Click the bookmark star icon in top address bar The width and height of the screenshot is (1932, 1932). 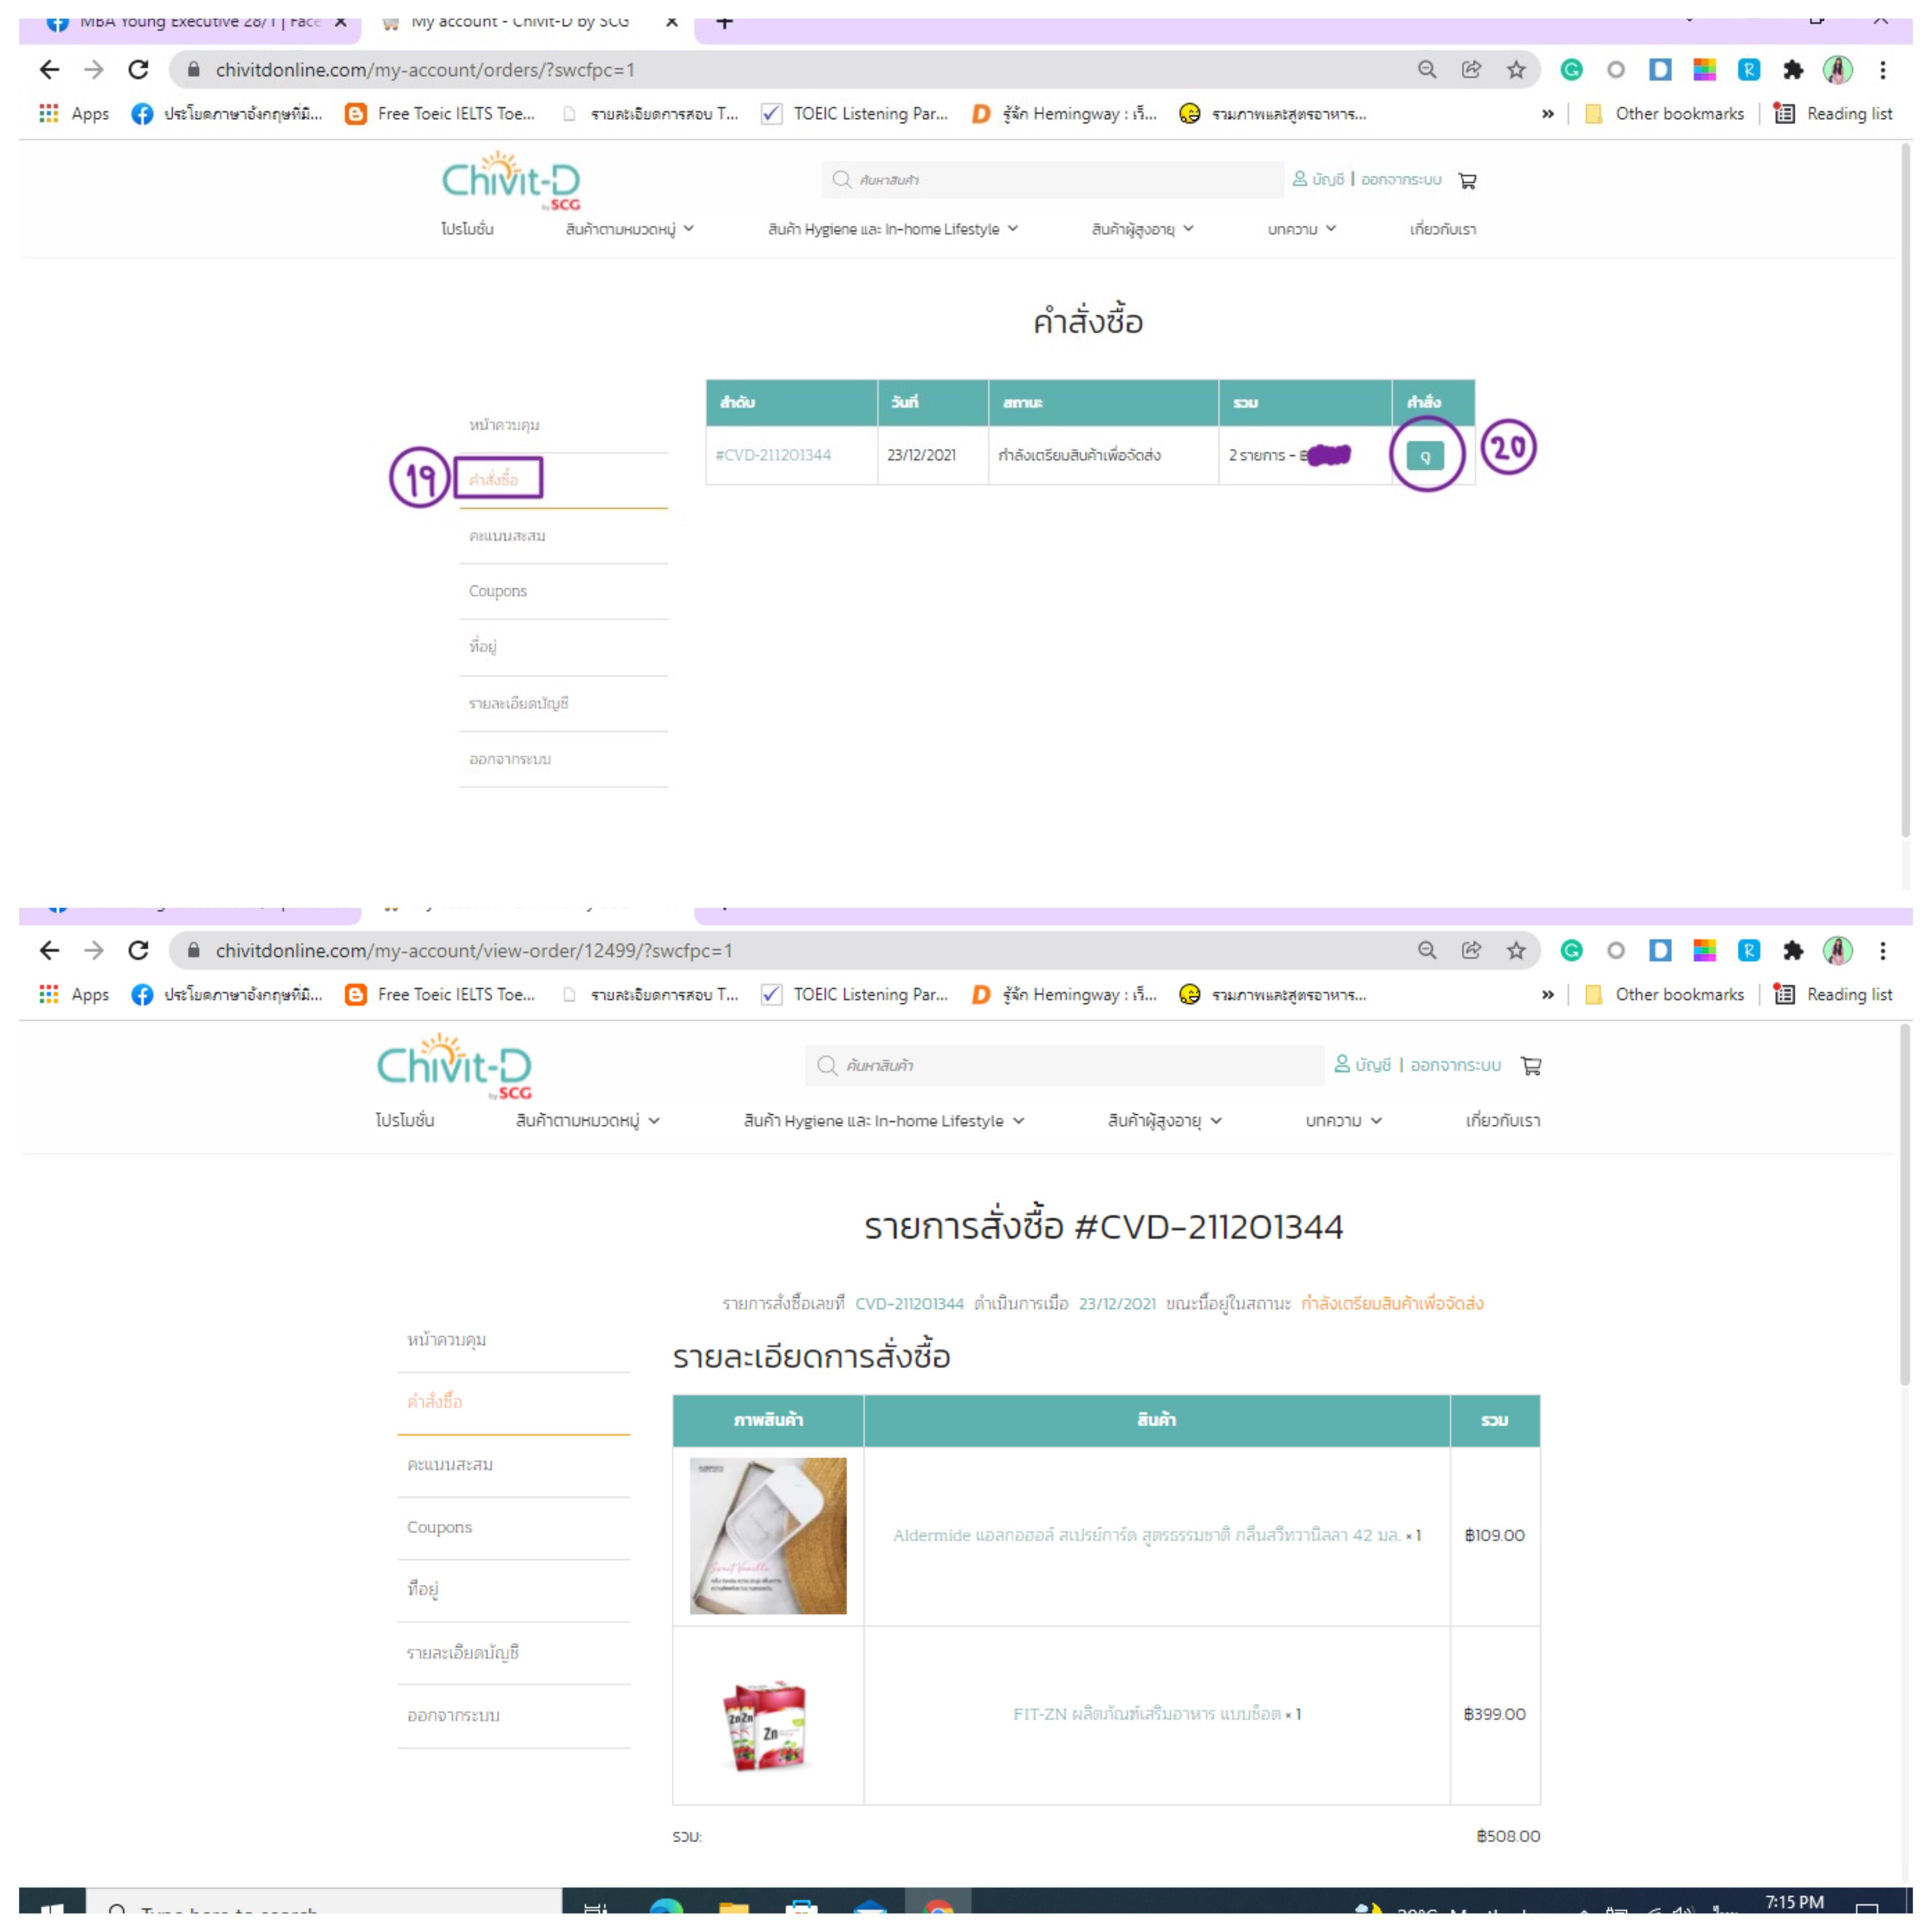coord(1516,70)
